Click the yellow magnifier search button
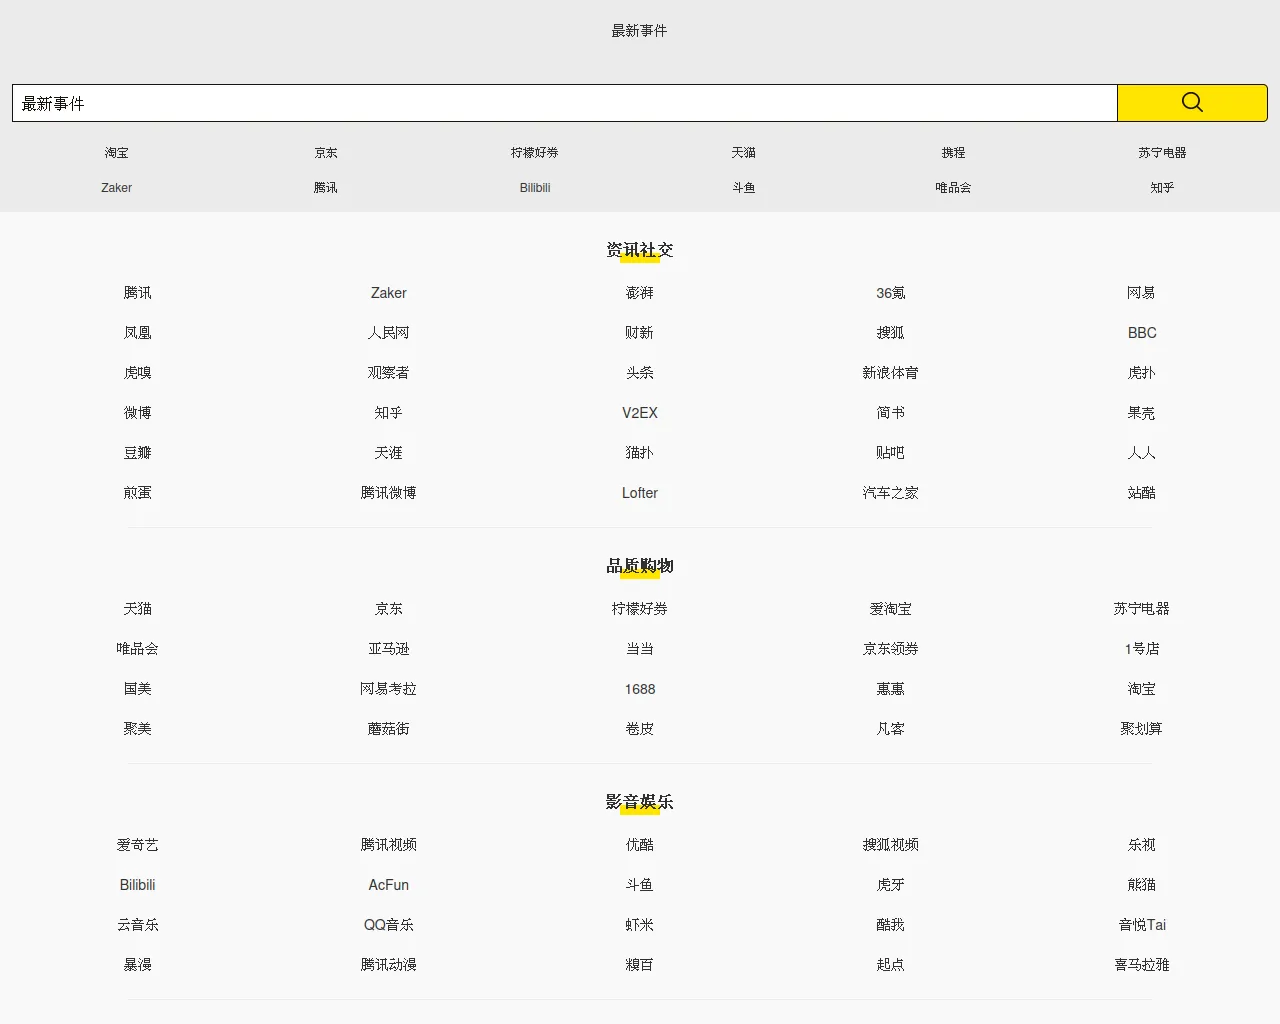 pos(1192,103)
